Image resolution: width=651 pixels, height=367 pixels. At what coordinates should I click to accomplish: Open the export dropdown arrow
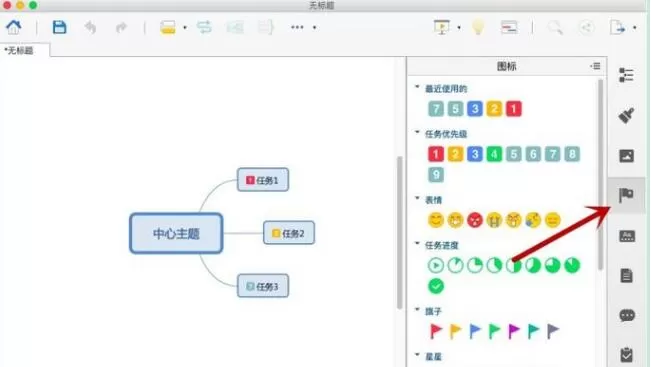[634, 28]
